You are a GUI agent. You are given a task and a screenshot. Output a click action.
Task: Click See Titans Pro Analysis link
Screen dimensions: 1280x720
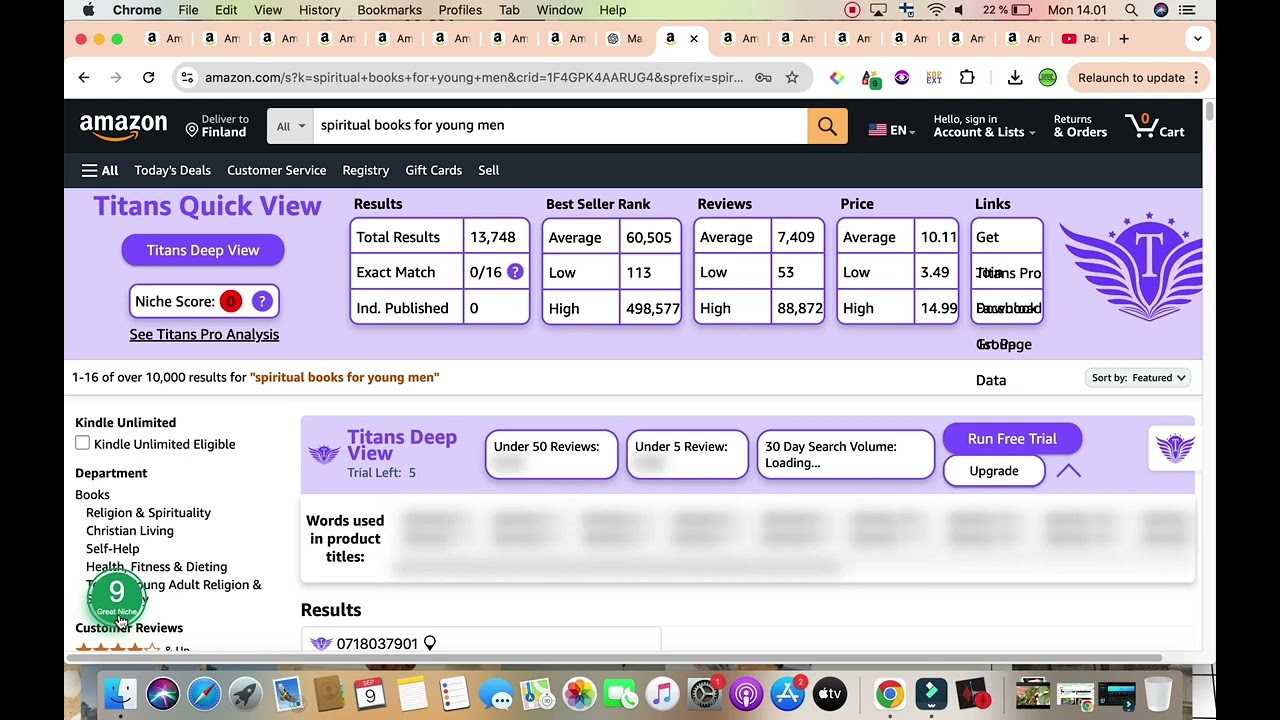click(x=204, y=334)
